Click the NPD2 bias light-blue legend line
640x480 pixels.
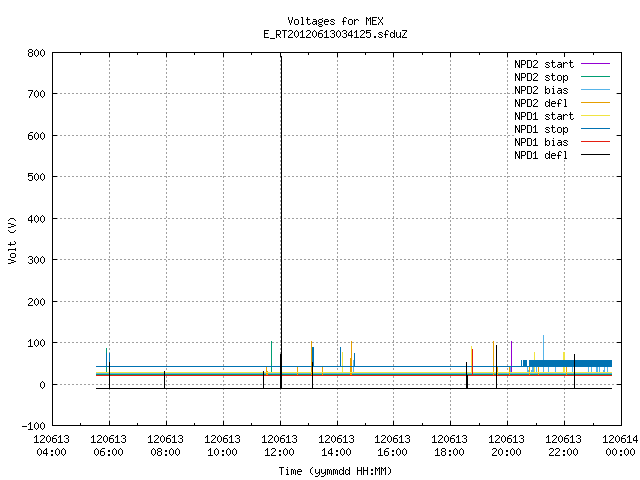[595, 90]
